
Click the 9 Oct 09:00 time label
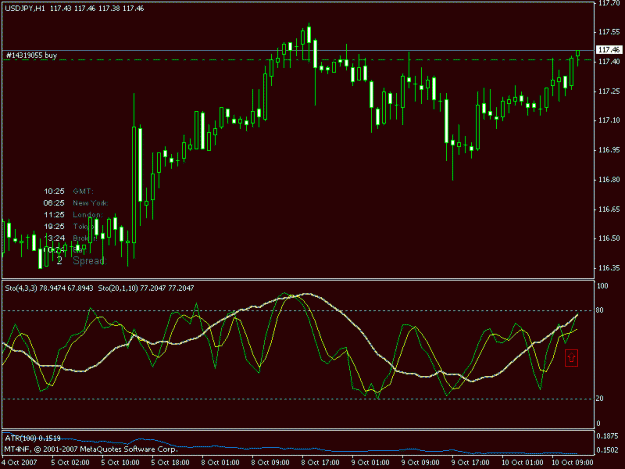[x=420, y=463]
